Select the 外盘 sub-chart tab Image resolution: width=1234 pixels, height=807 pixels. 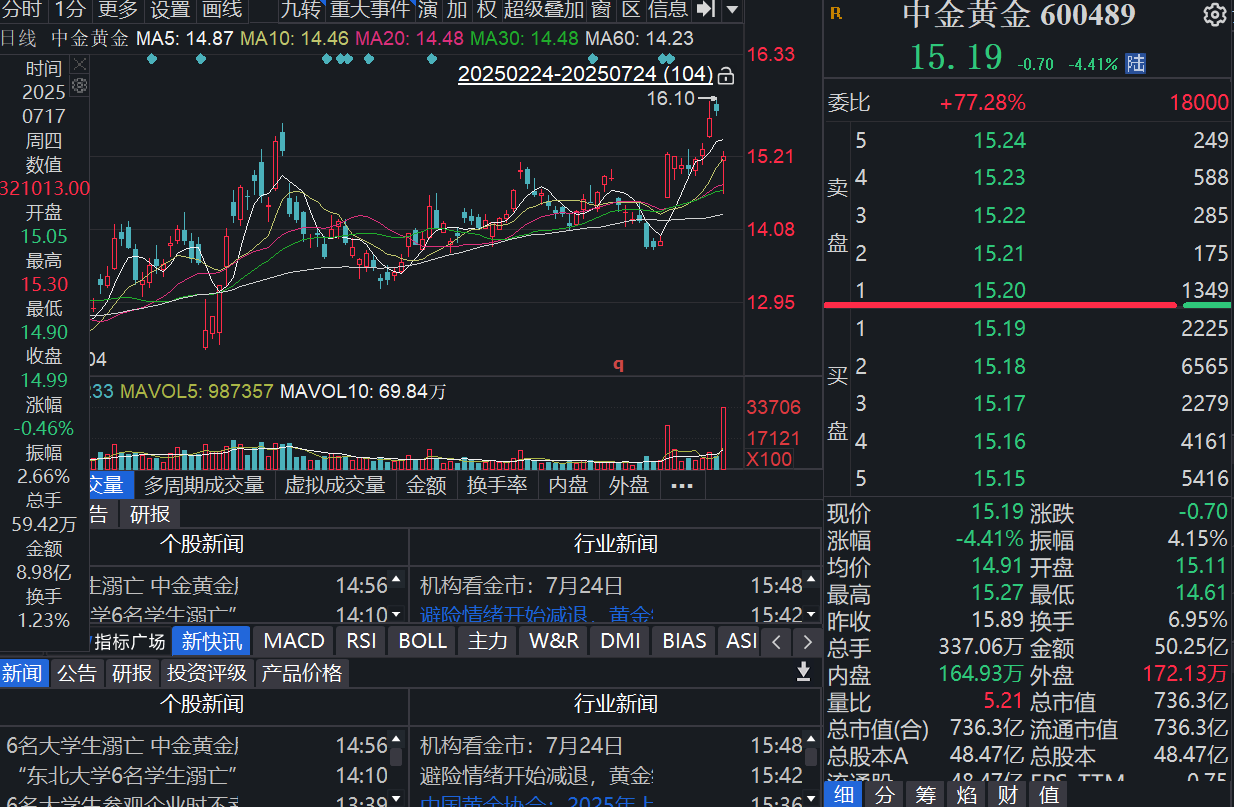(629, 485)
